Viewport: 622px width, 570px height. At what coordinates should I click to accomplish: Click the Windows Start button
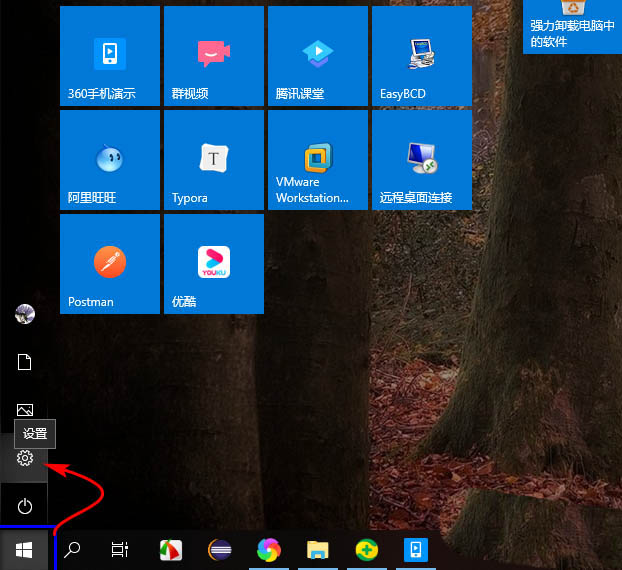point(24,550)
